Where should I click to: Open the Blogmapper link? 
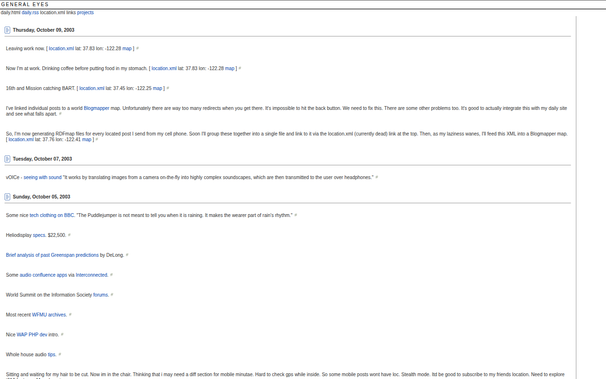click(96, 108)
